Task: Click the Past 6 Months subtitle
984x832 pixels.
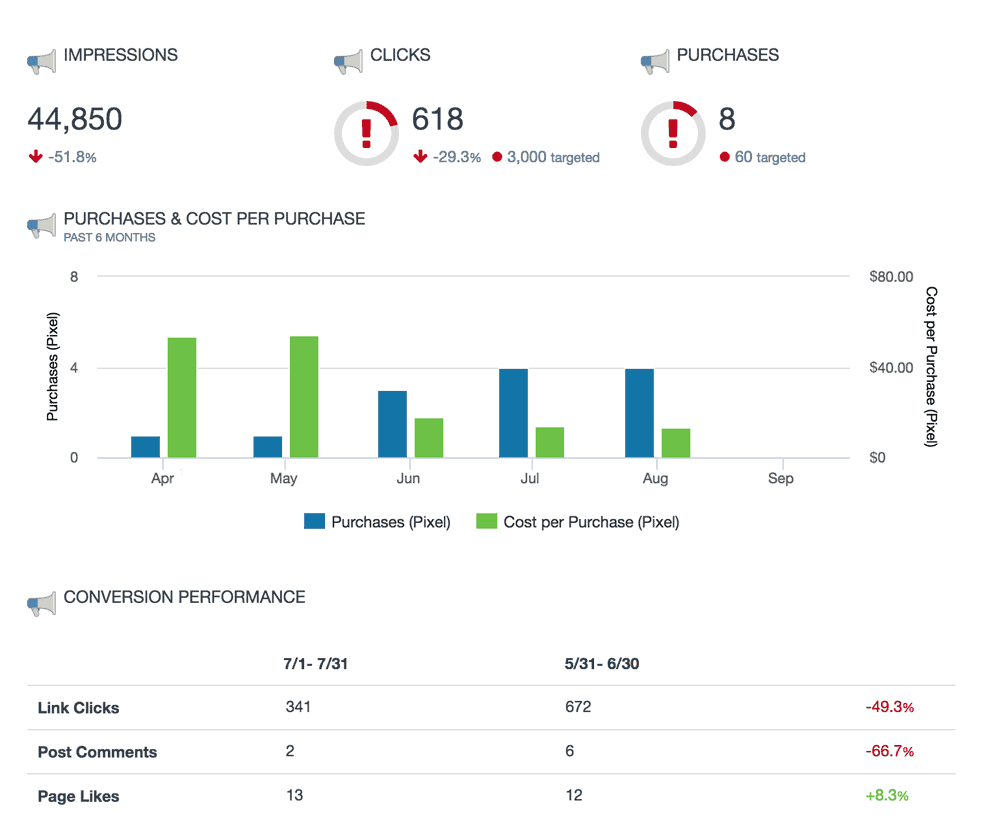Action: point(109,237)
